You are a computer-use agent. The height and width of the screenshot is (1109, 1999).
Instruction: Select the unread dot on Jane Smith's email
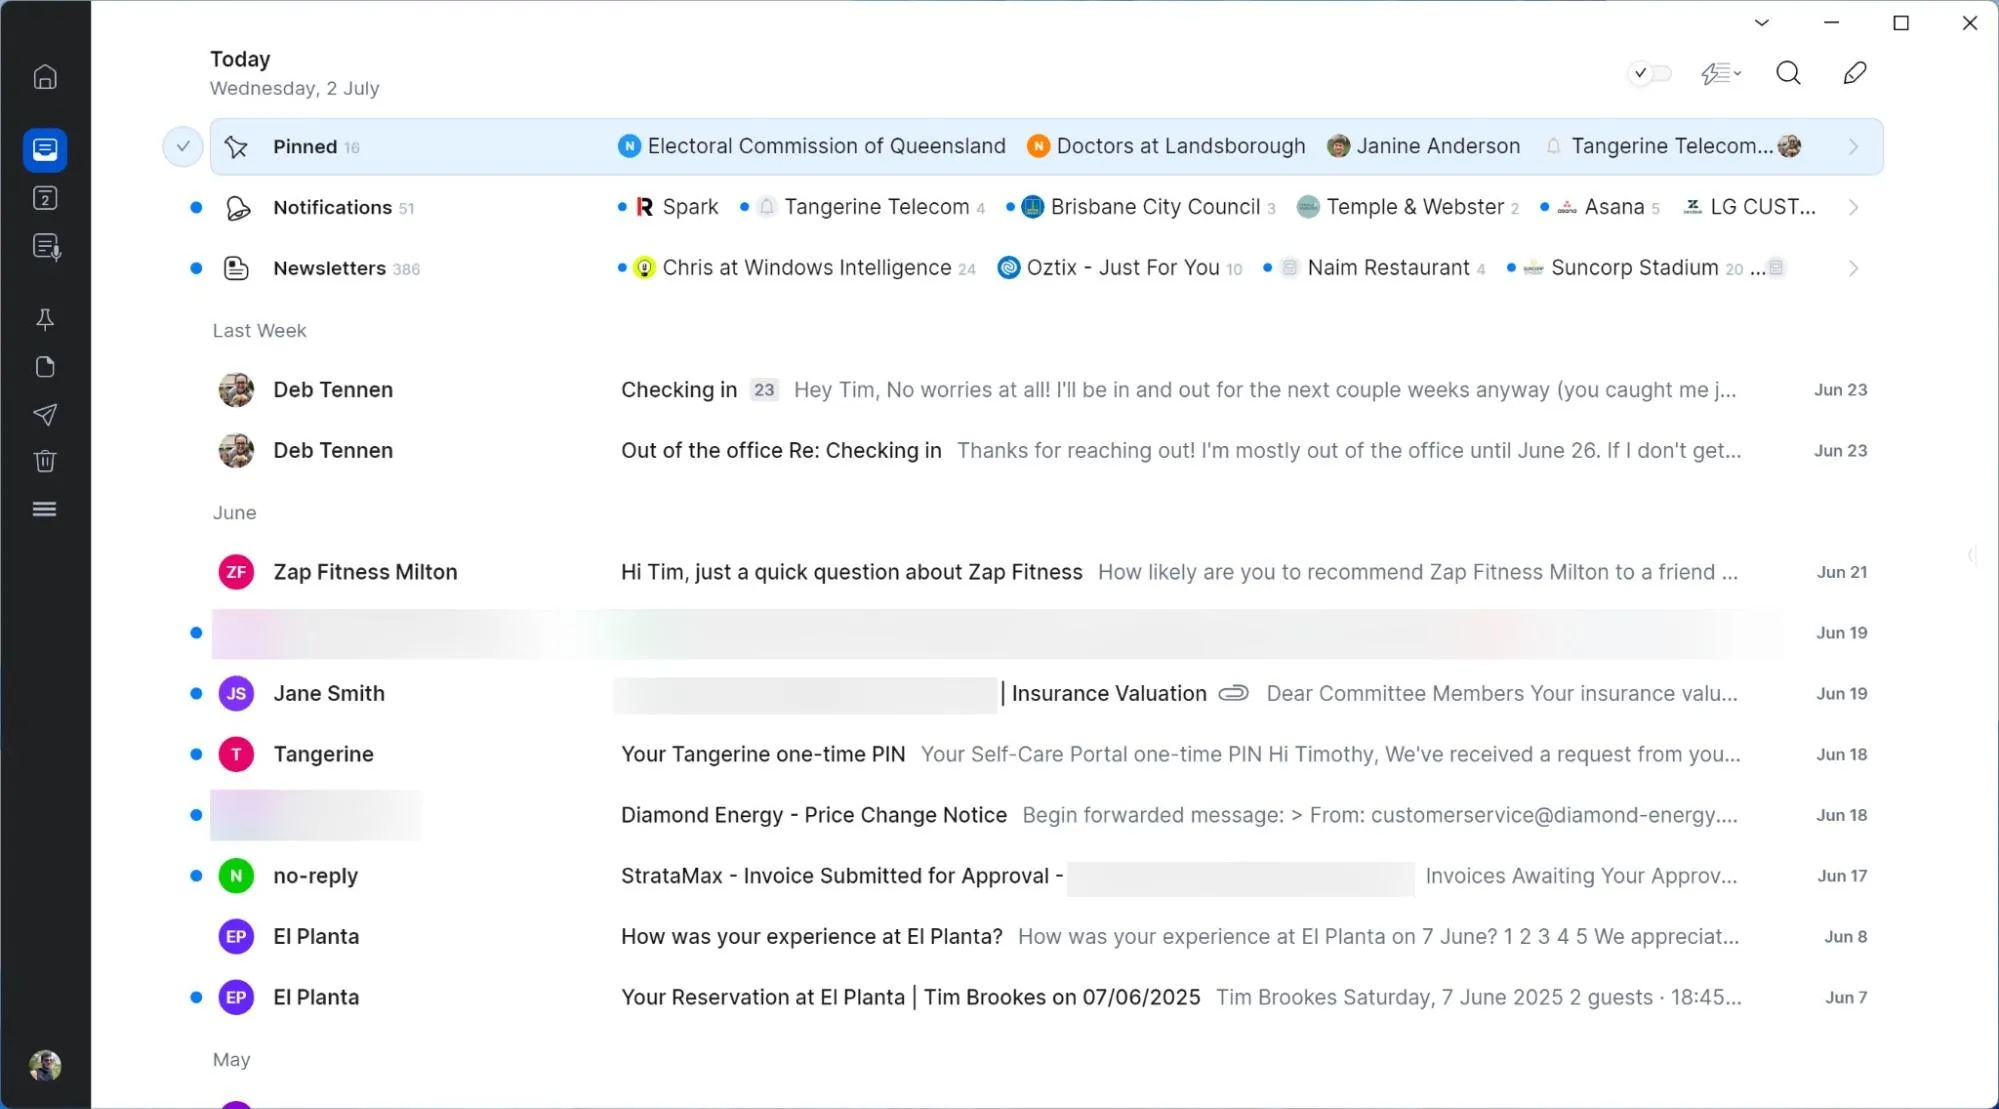click(196, 693)
